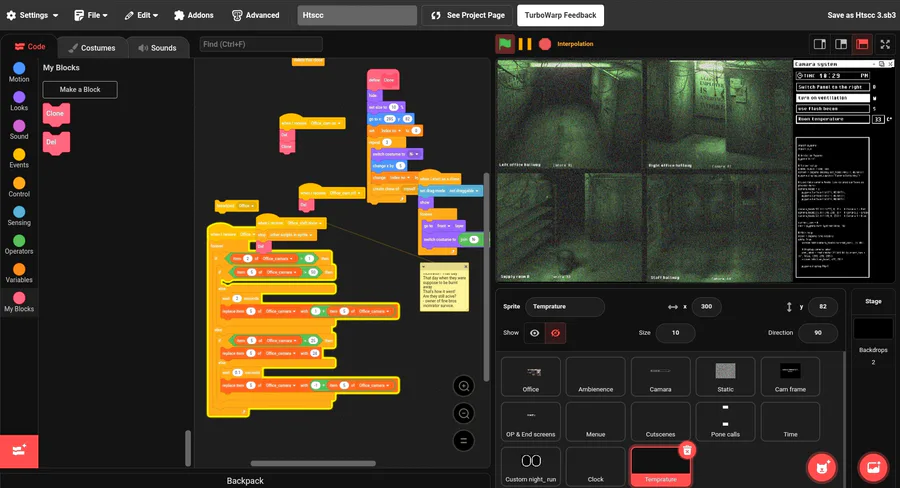Click Save as Htscc 3.sb3
The width and height of the screenshot is (900, 488).
(861, 16)
